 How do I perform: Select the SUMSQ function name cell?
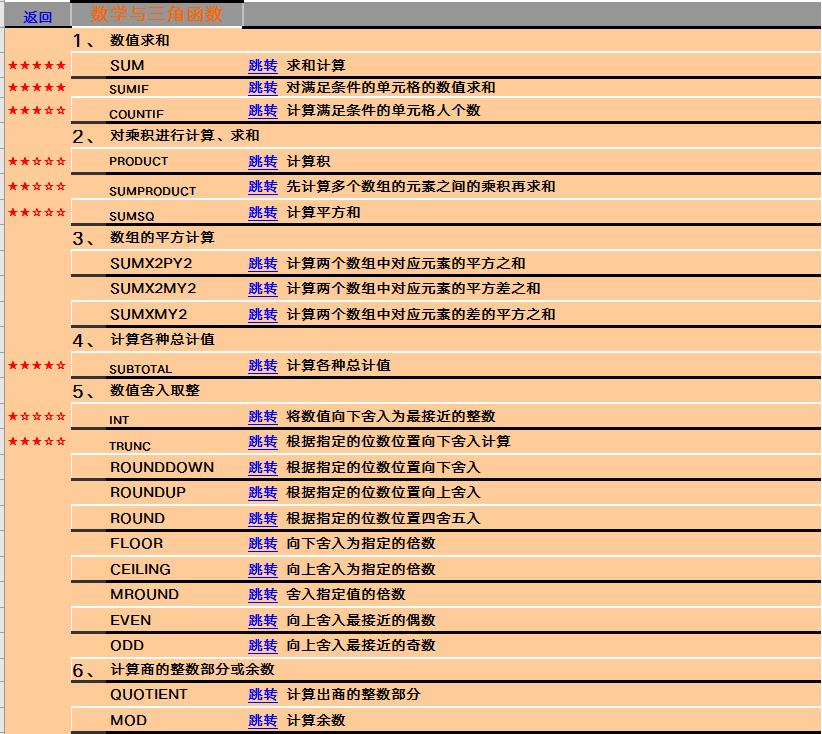[x=132, y=216]
